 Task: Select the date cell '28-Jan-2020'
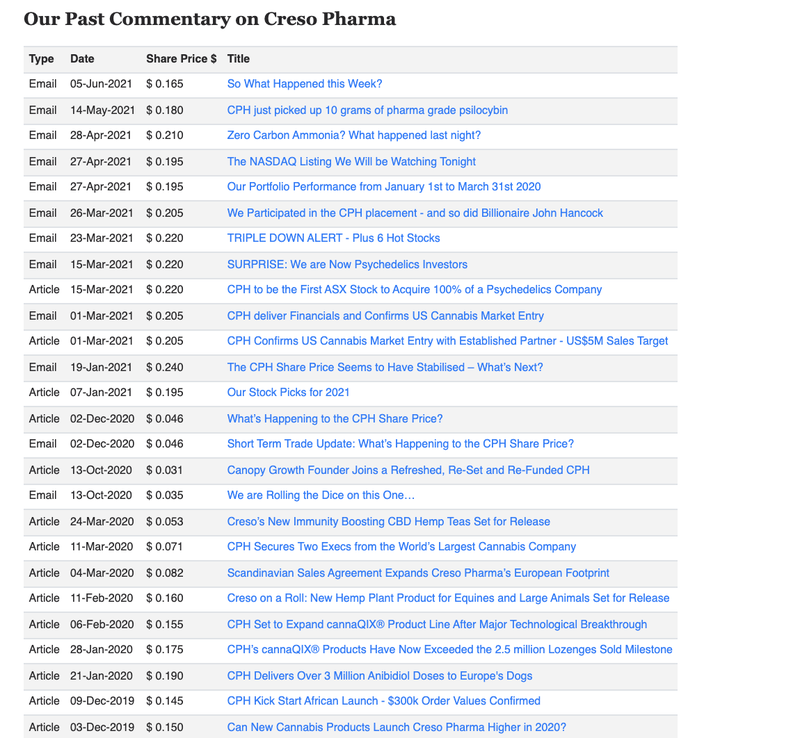(x=101, y=651)
